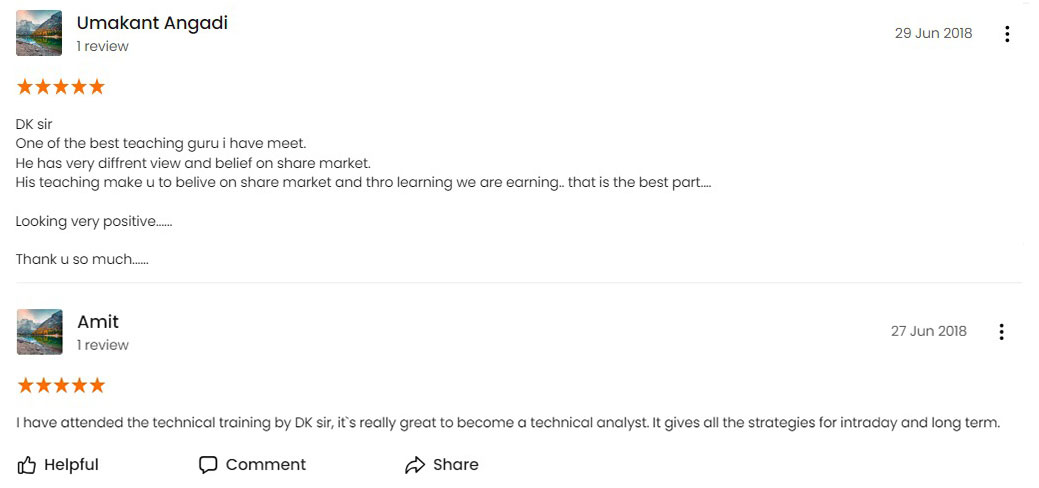1039x488 pixels.
Task: Open three-dot menu on Amit's review
Action: point(1001,332)
